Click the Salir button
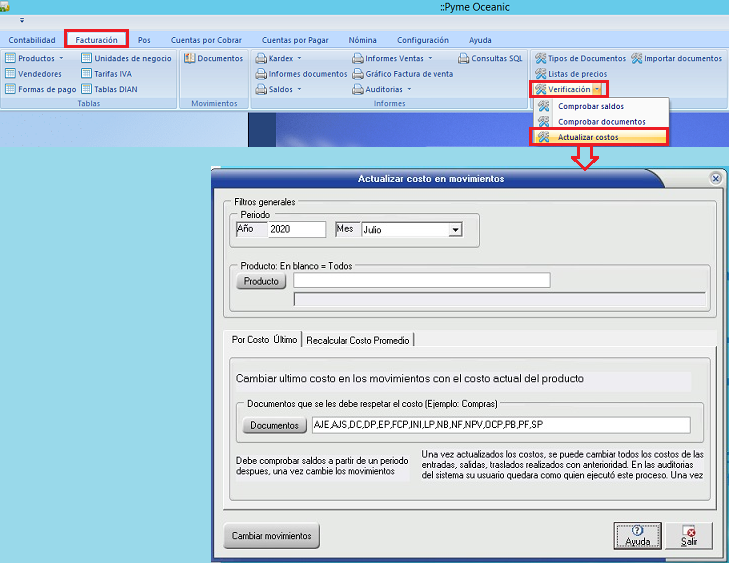This screenshot has width=729, height=563. coord(689,535)
